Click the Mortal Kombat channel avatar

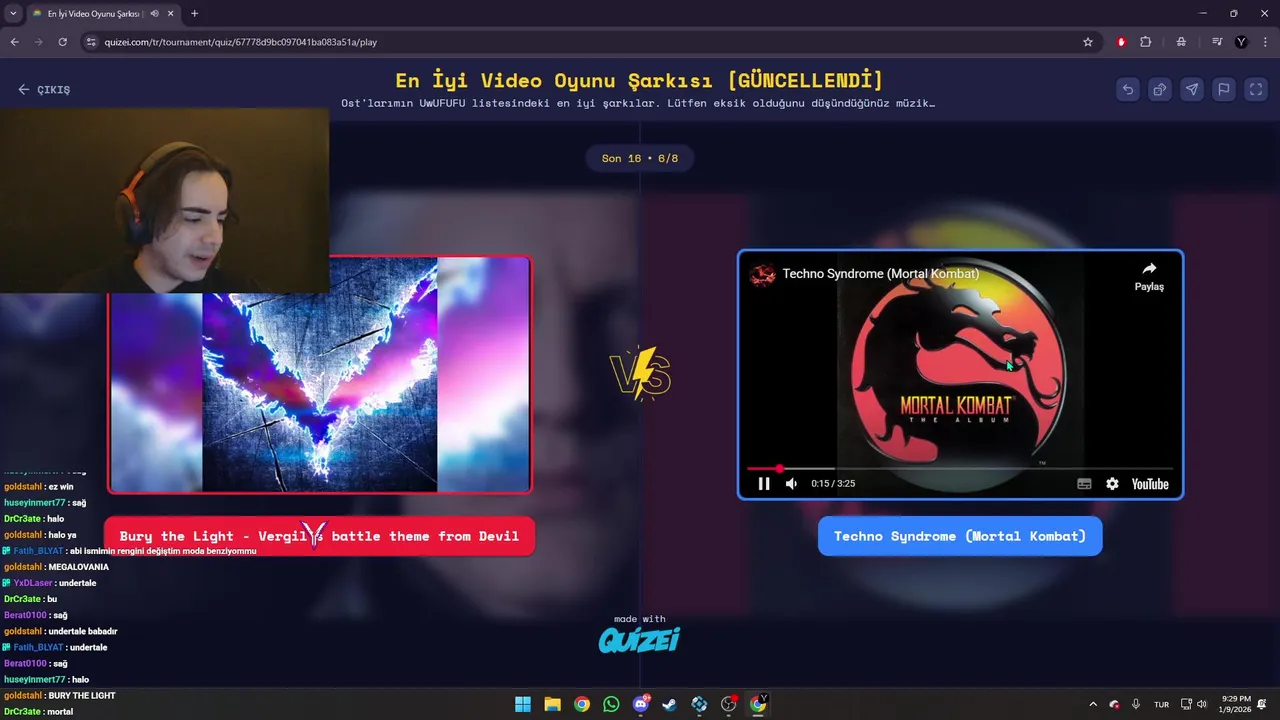click(x=763, y=274)
